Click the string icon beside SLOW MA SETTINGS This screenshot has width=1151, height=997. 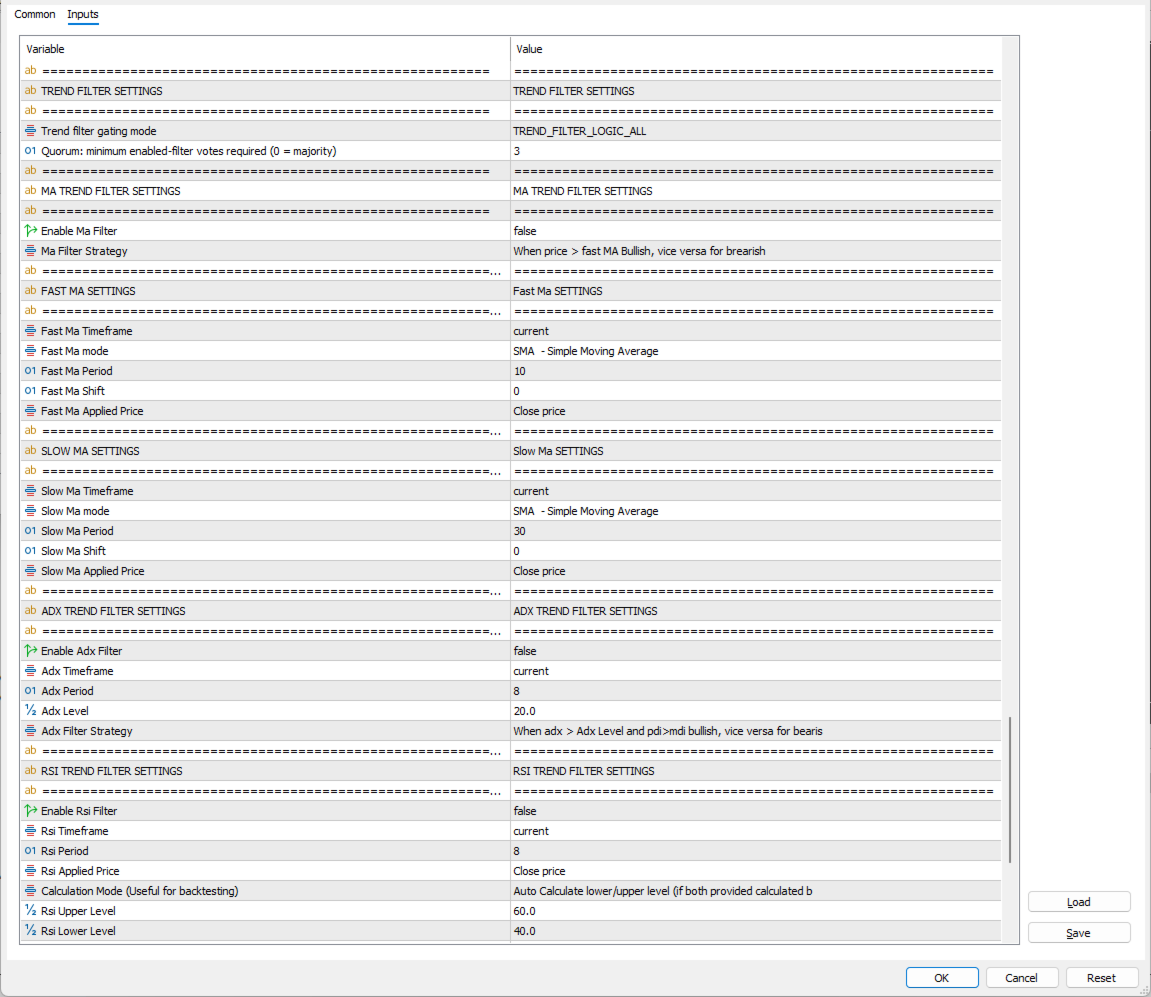point(30,451)
